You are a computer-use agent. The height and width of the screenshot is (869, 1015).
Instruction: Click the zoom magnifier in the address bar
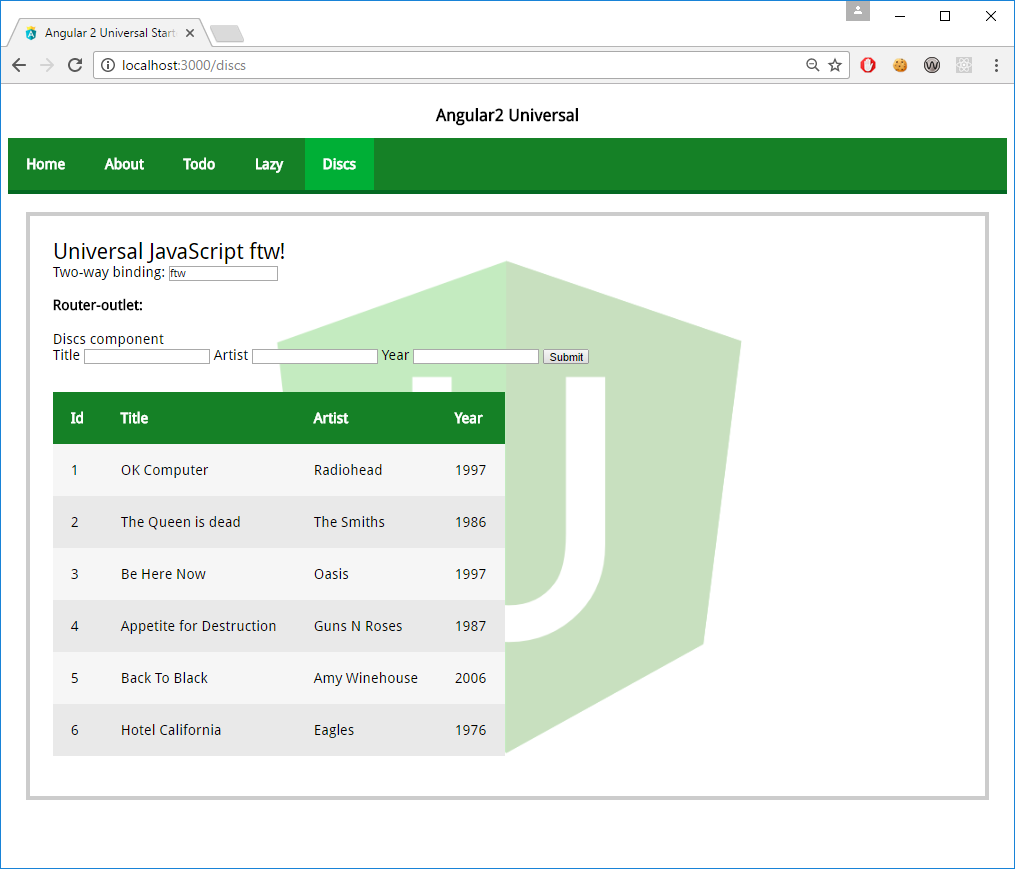tap(812, 64)
